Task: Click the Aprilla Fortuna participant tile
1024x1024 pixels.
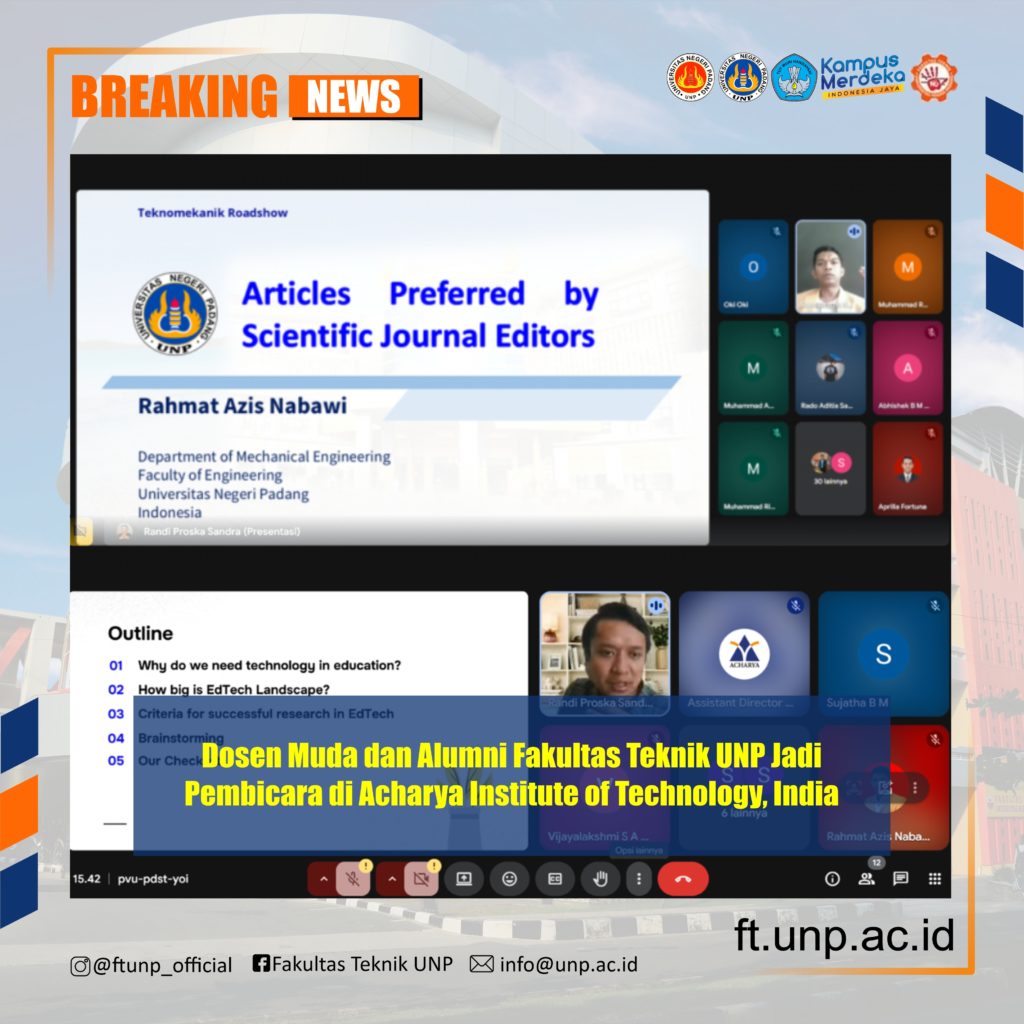Action: [x=907, y=468]
